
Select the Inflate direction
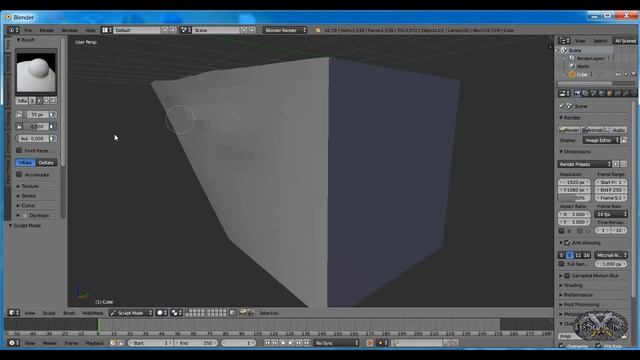(25, 162)
